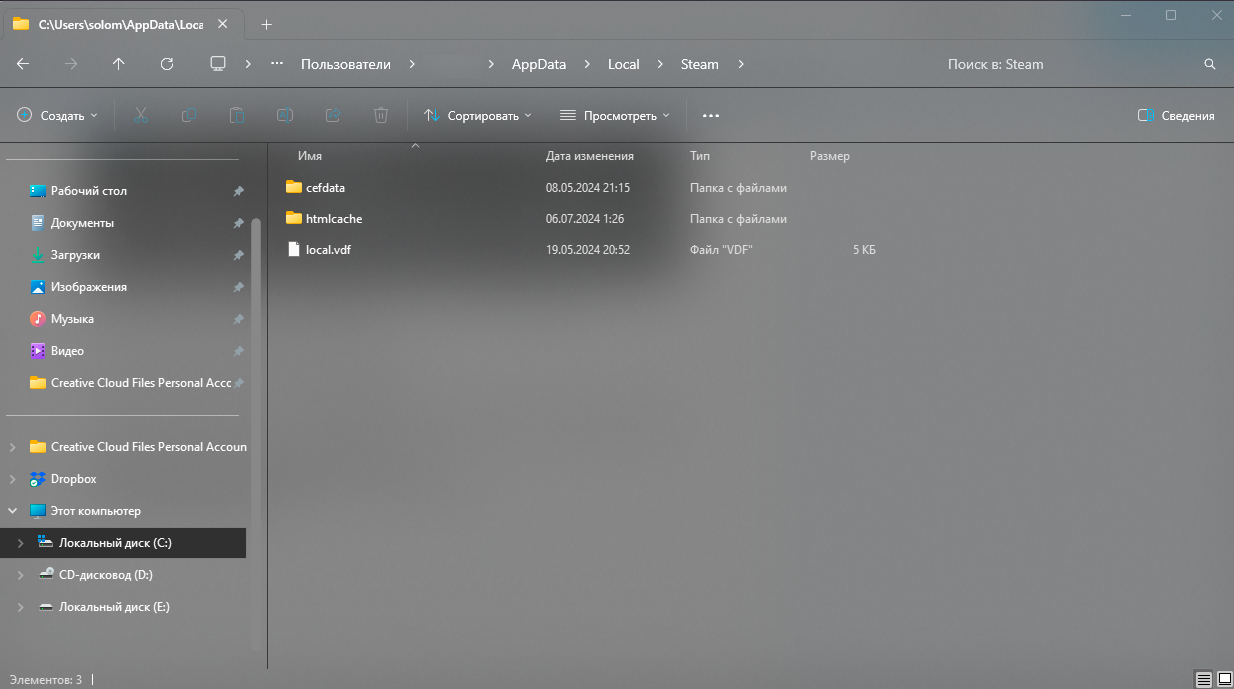Screen dimensions: 1234x689
Task: Open Загрузки in quick access sidebar
Action: [75, 255]
